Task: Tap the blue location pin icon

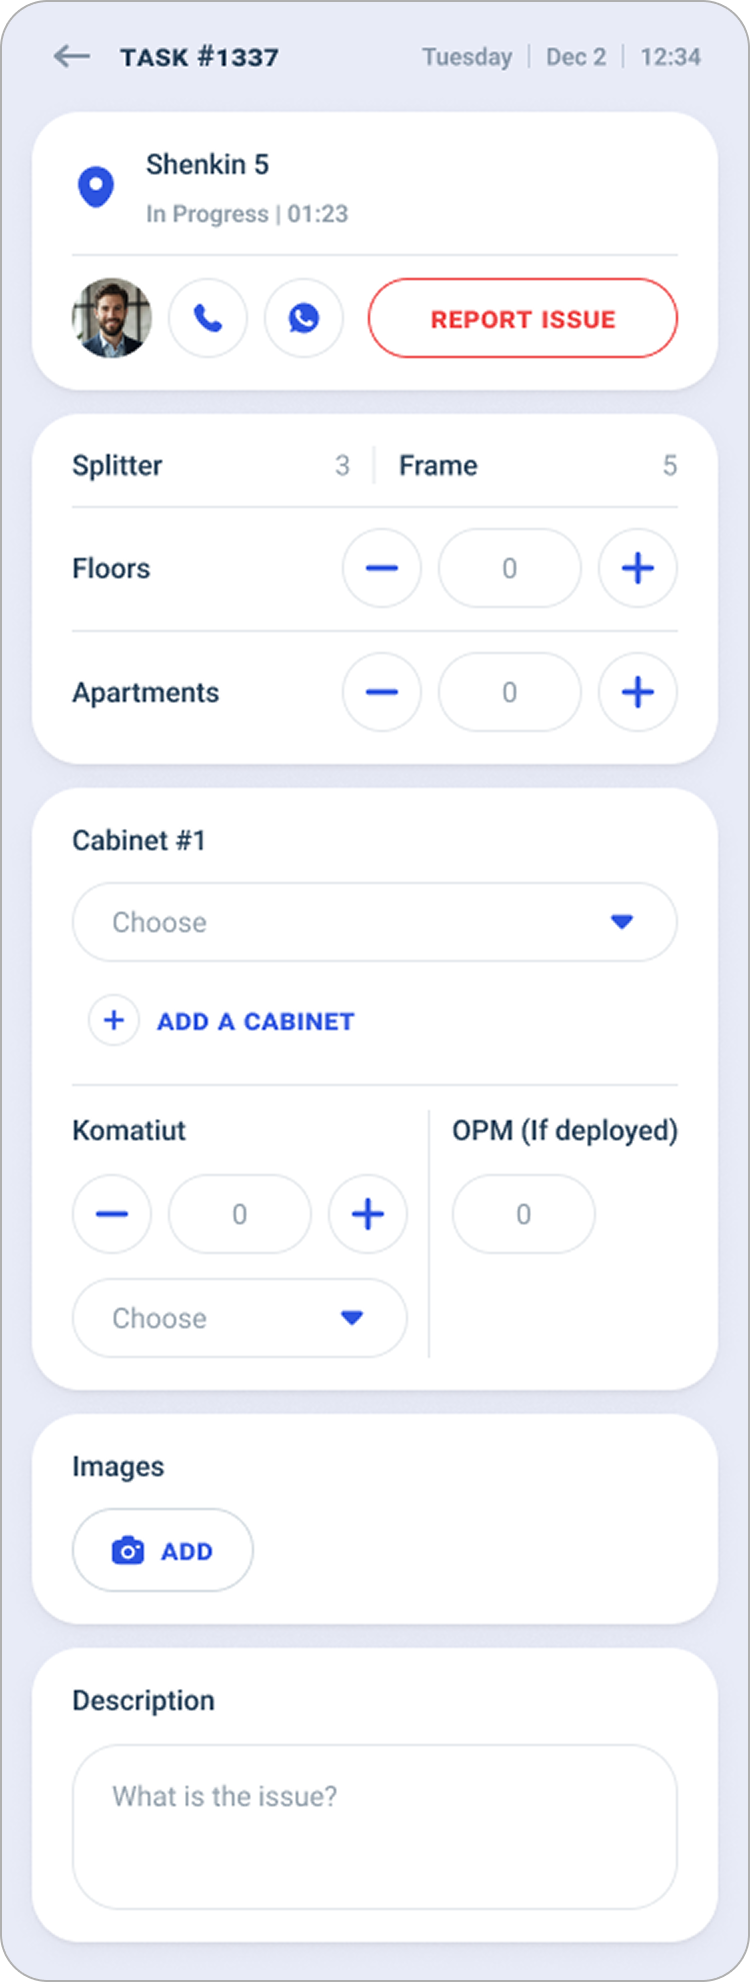Action: [96, 187]
